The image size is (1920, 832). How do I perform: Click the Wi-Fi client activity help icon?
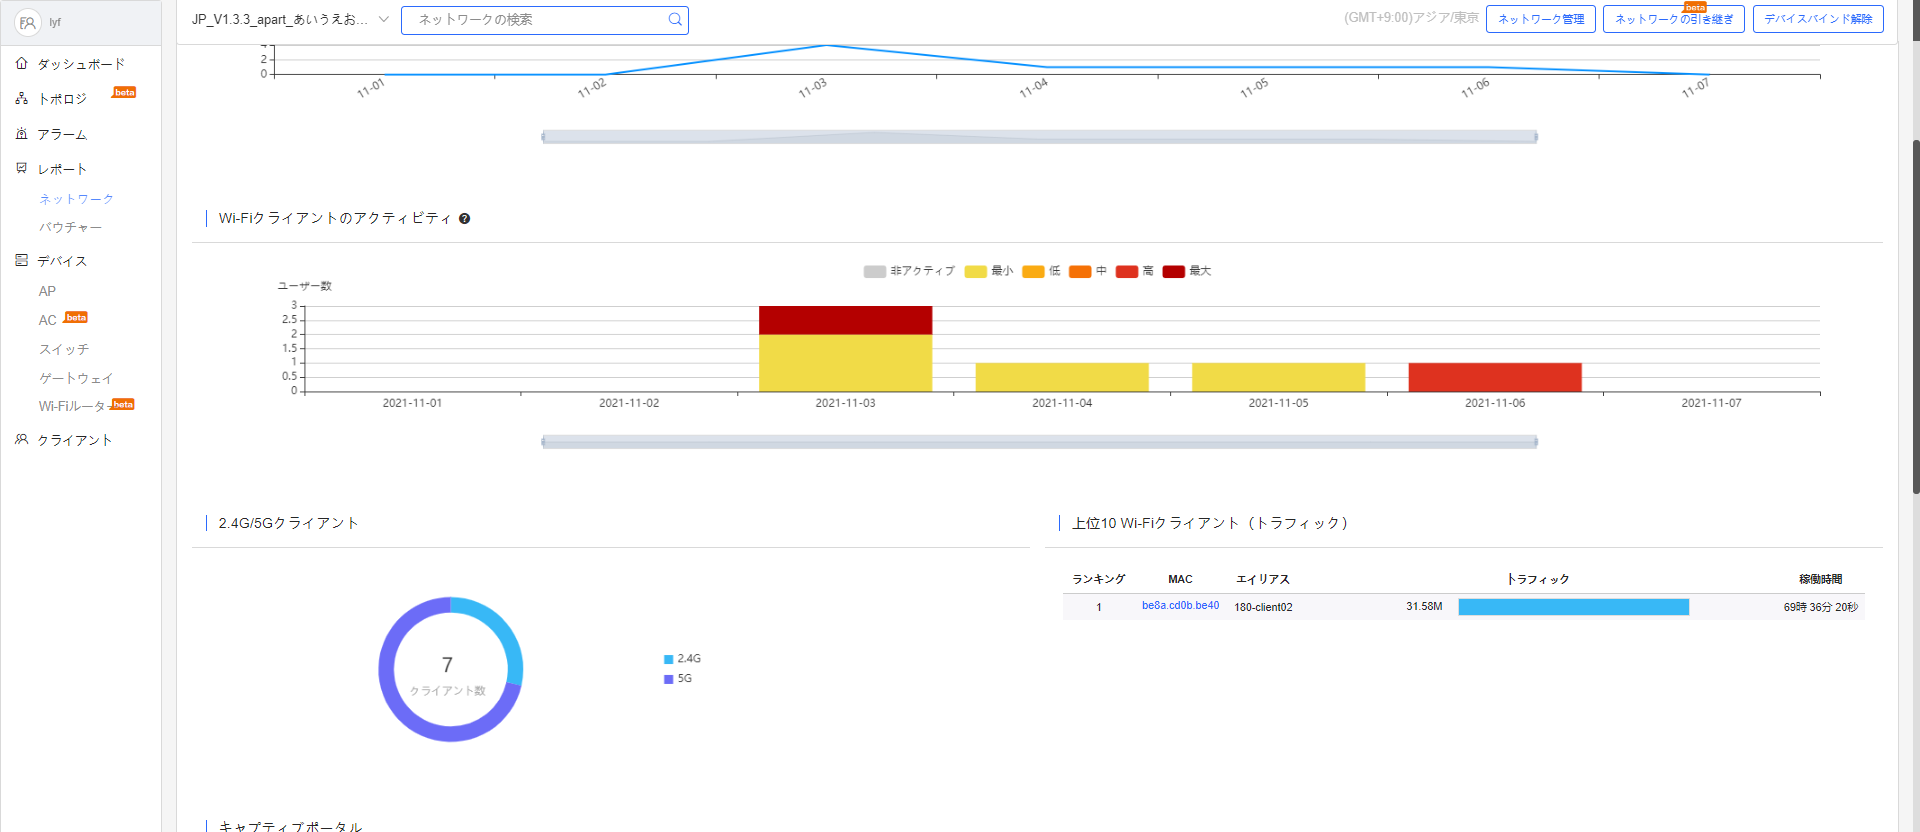pos(464,219)
